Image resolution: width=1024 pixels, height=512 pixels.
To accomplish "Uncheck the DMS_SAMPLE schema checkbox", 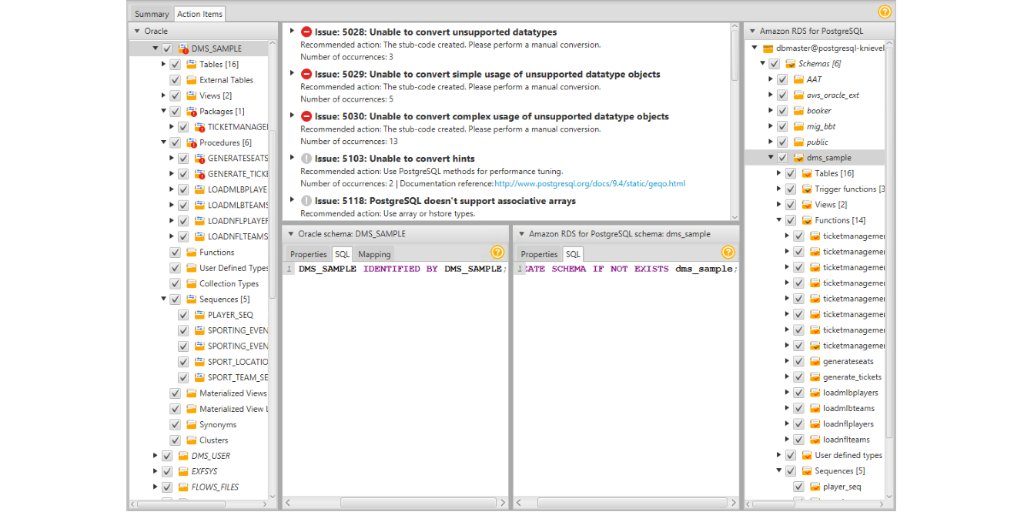I will click(x=167, y=48).
